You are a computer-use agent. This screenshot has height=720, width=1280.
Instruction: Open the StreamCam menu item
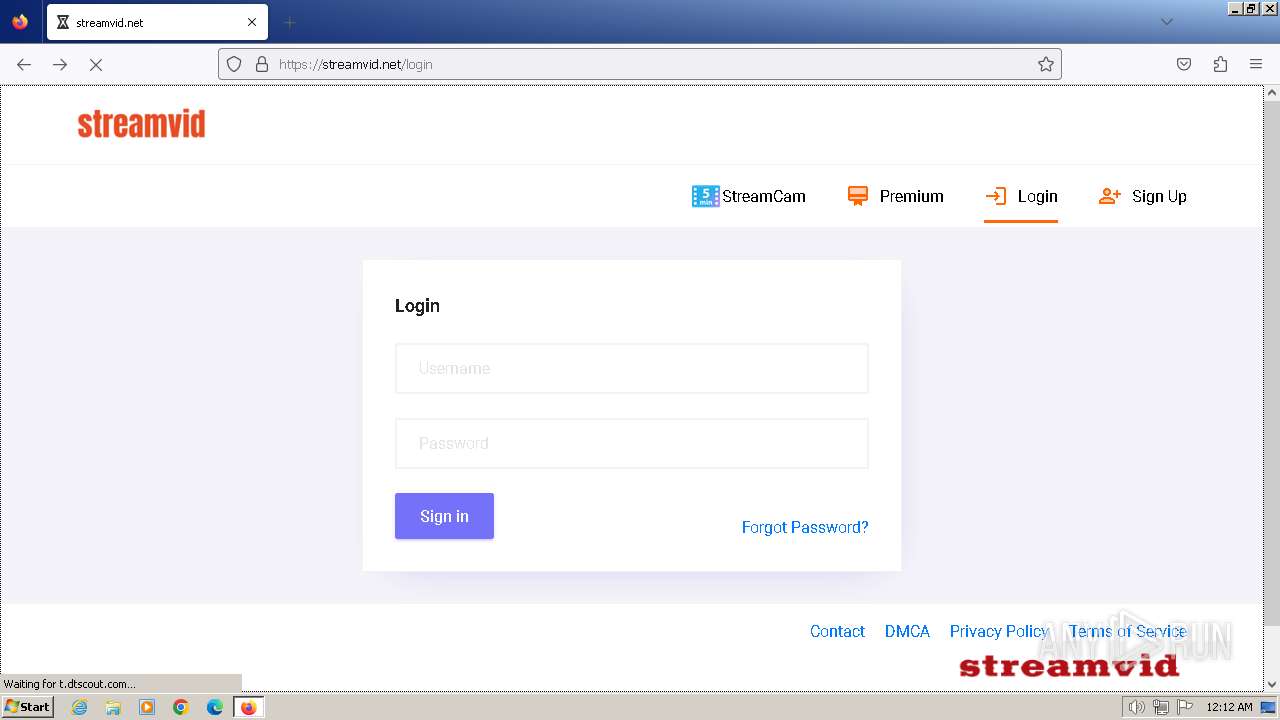(x=749, y=196)
